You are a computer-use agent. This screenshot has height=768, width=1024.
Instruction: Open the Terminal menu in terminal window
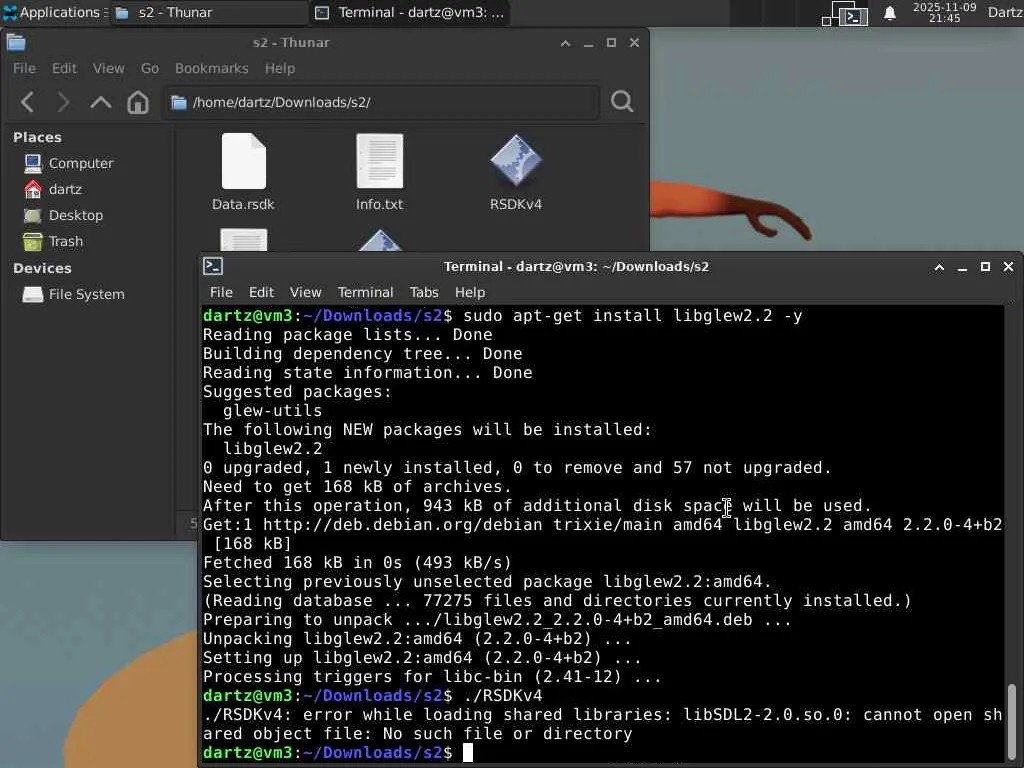(365, 293)
